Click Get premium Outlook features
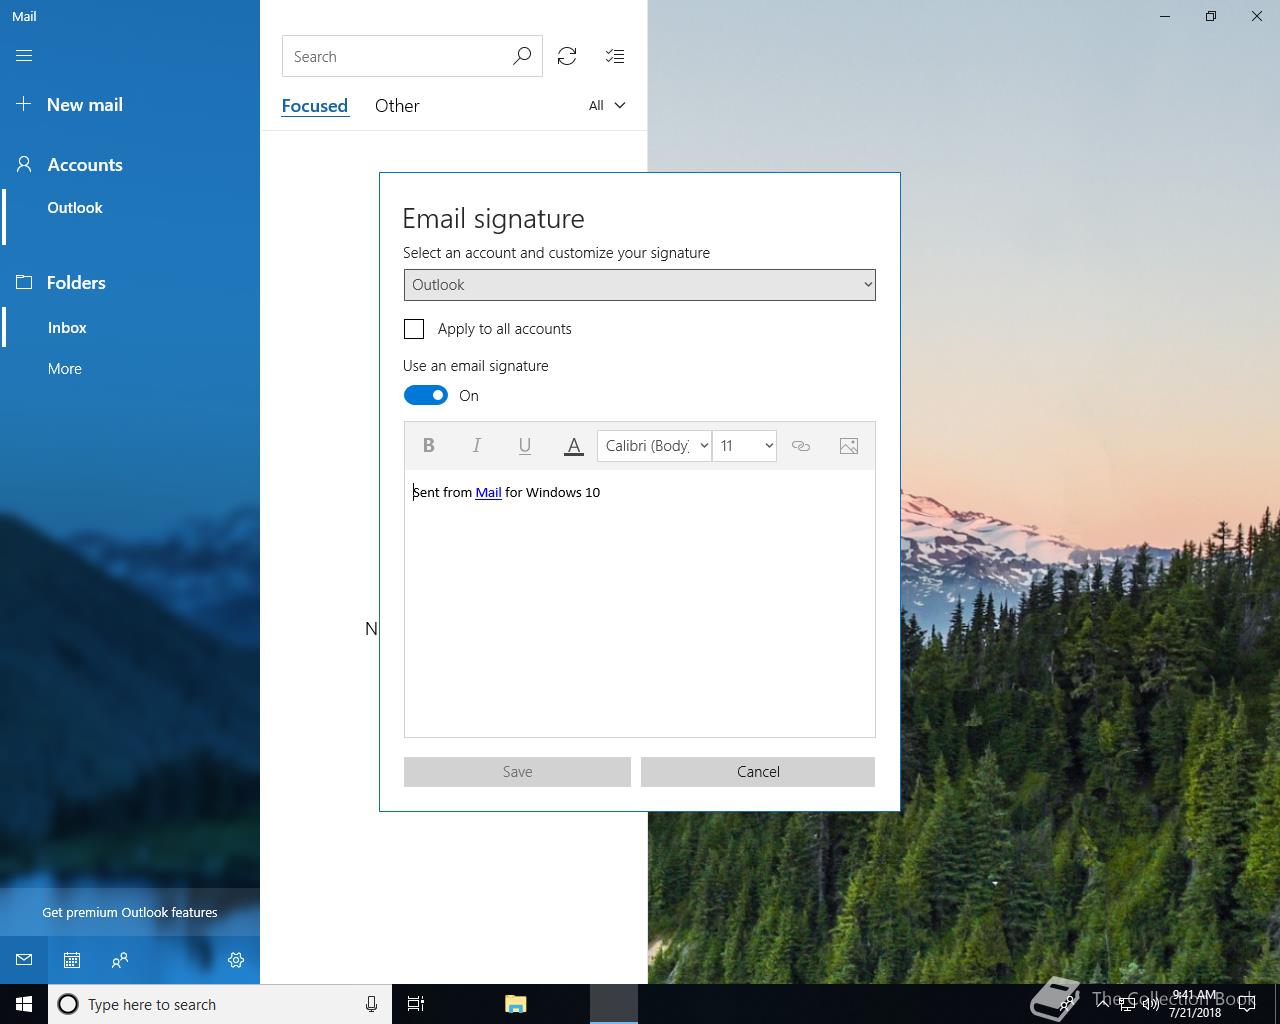The width and height of the screenshot is (1280, 1024). pyautogui.click(x=130, y=912)
